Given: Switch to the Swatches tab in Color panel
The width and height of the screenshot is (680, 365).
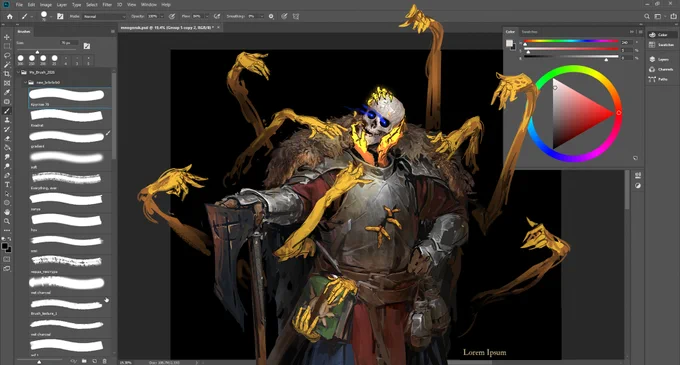Looking at the screenshot, I should [529, 32].
